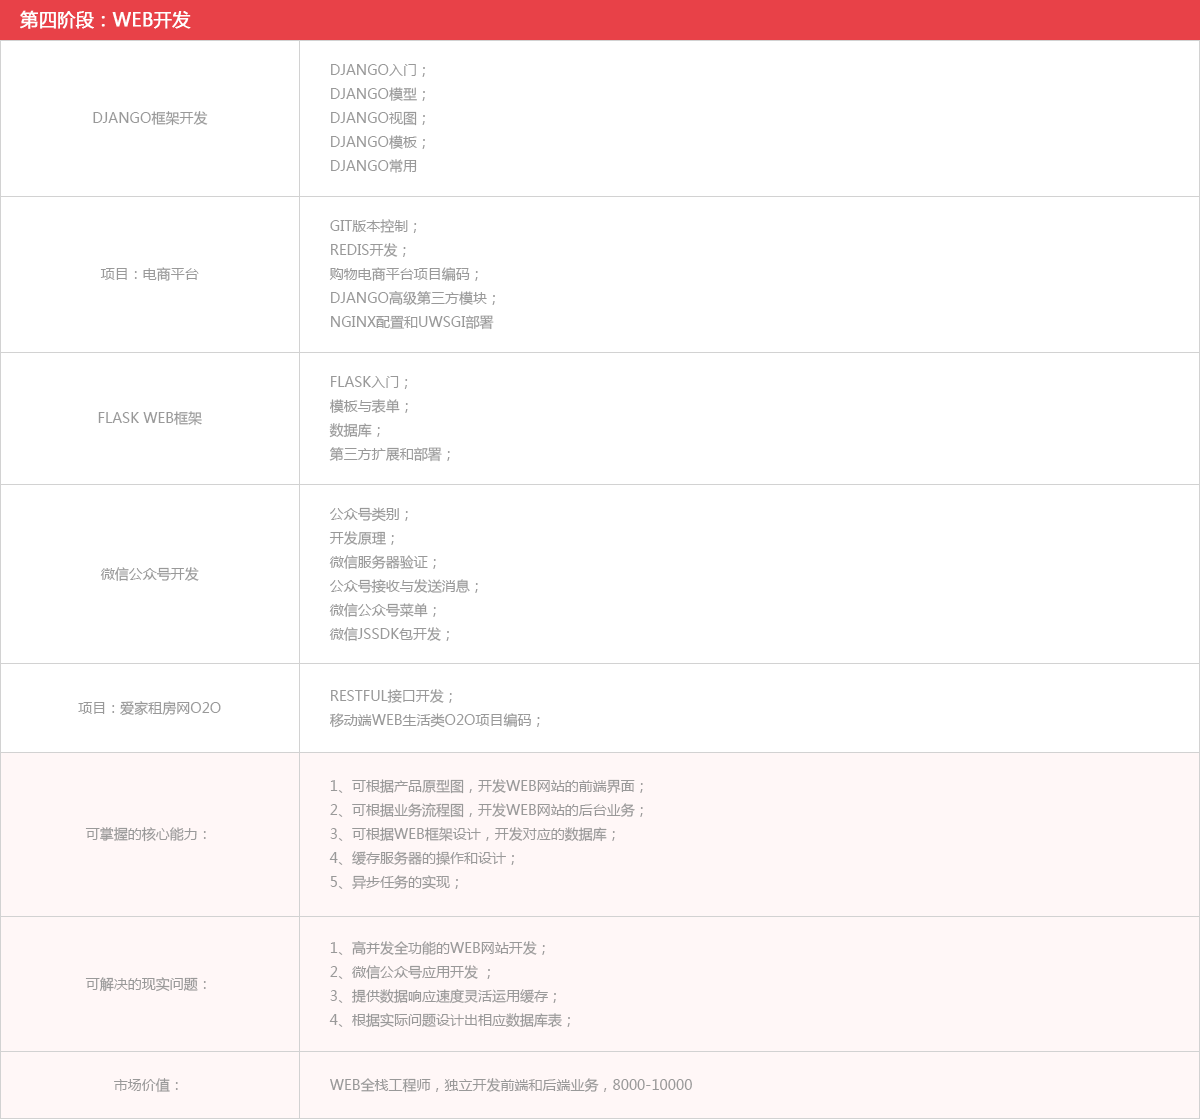This screenshot has width=1200, height=1119.
Task: Select the FLASK WEB框架 row label
Action: [x=150, y=418]
